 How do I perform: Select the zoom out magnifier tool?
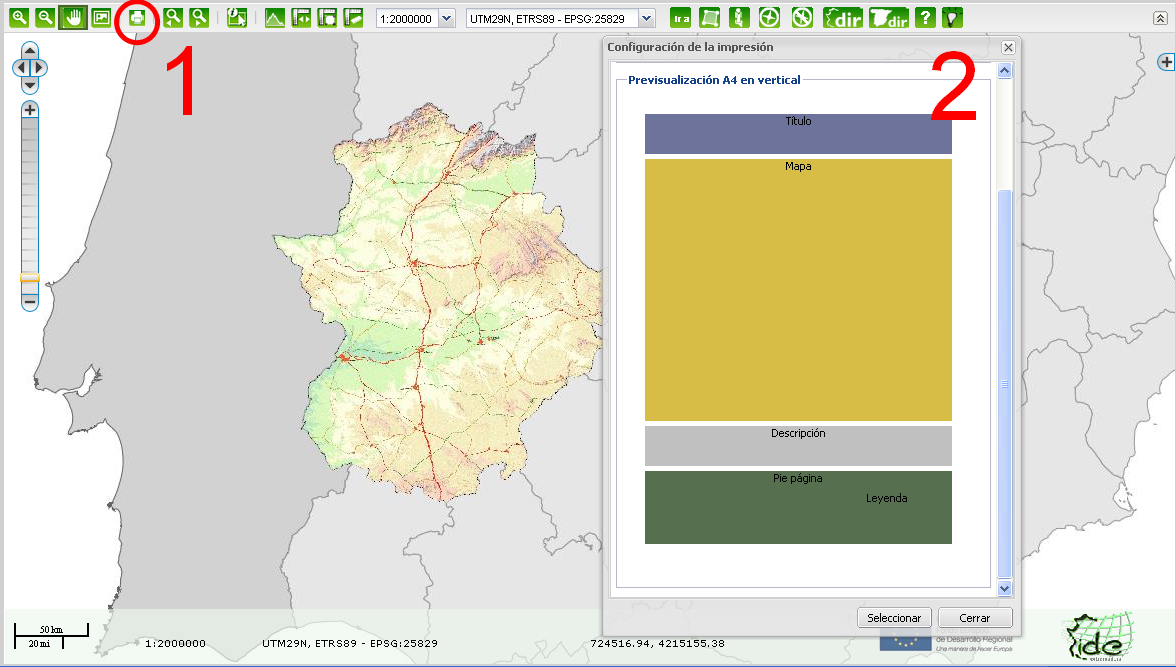click(45, 17)
